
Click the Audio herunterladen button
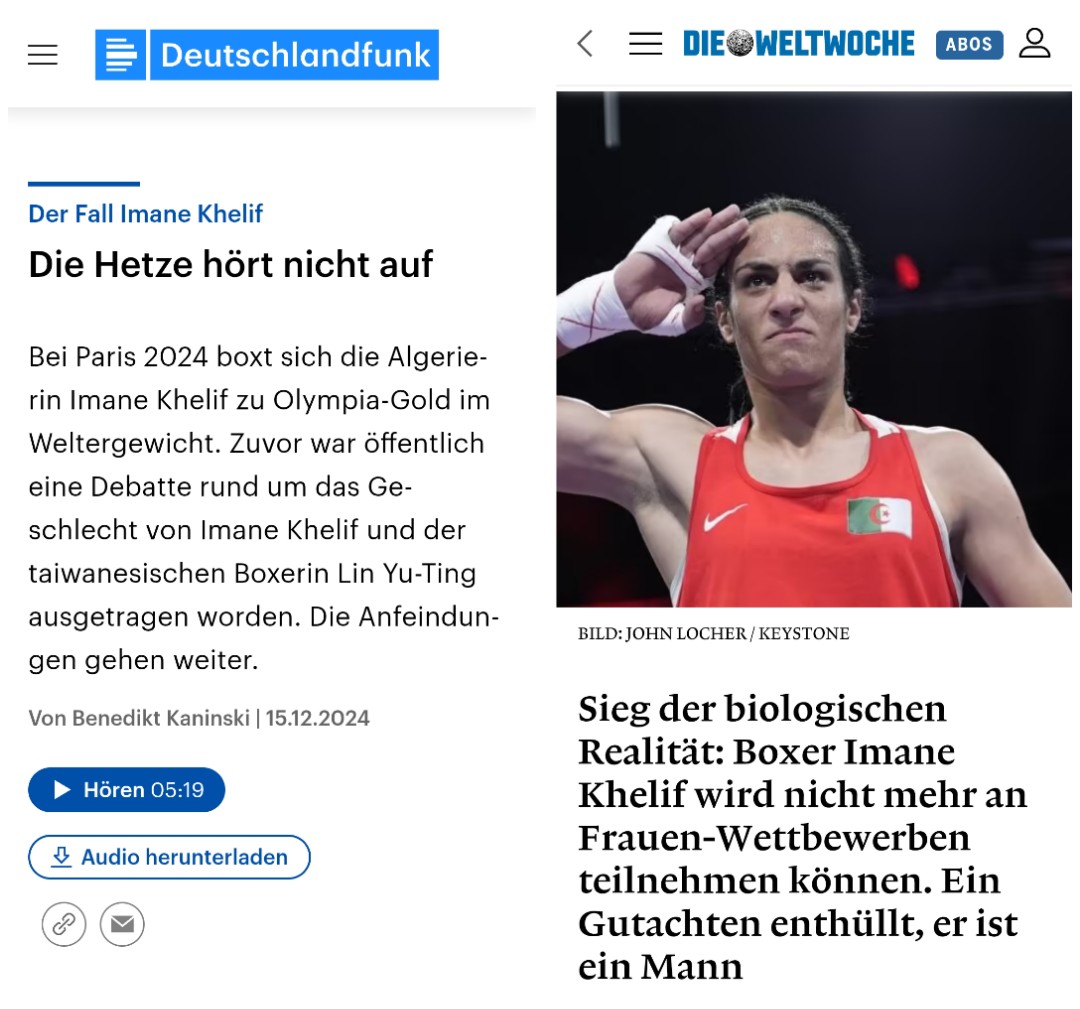click(x=169, y=857)
